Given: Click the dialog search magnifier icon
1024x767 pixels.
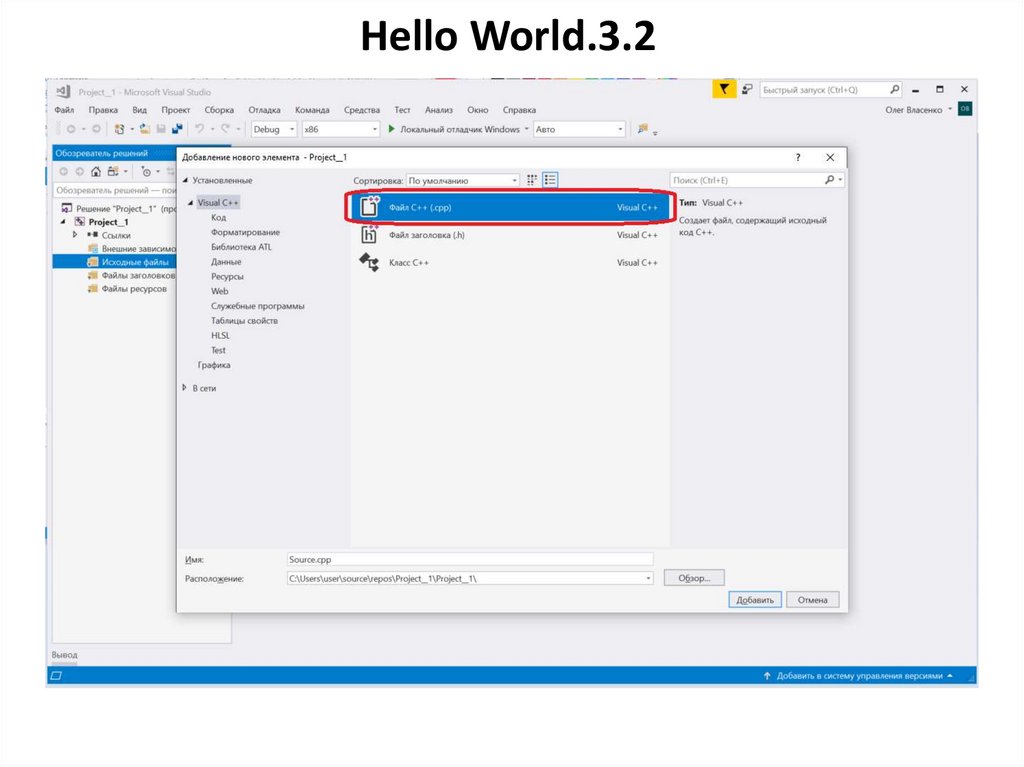Looking at the screenshot, I should (829, 180).
